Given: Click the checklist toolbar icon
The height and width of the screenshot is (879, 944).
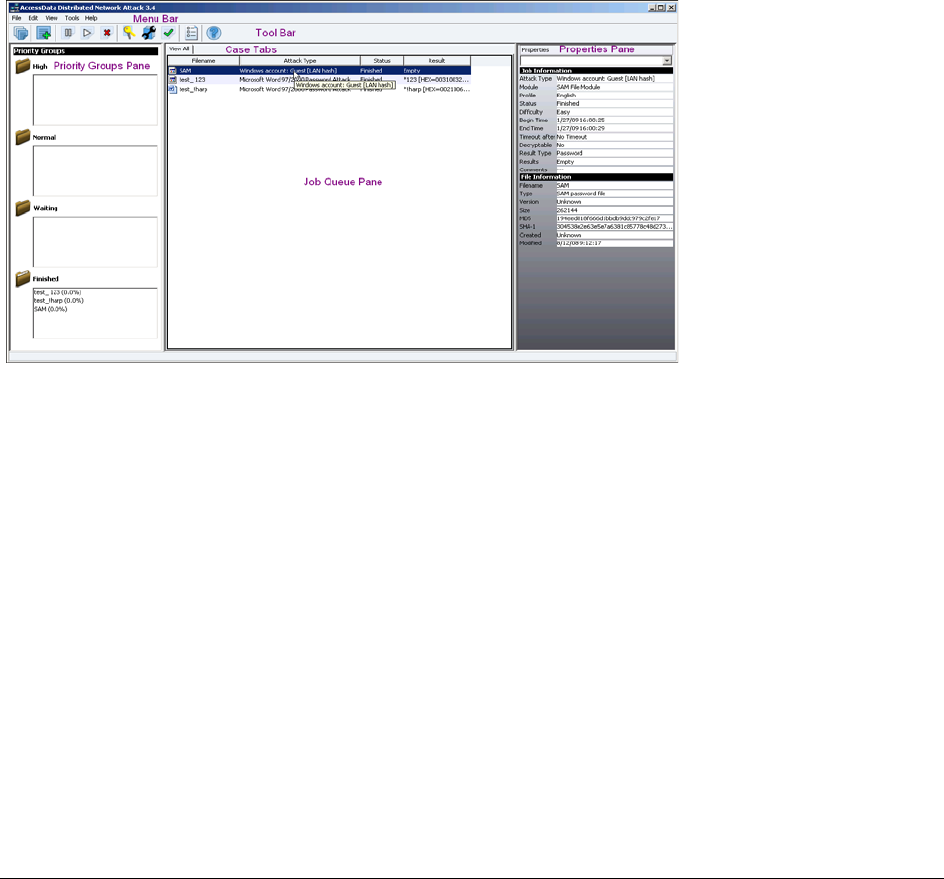Looking at the screenshot, I should click(191, 33).
